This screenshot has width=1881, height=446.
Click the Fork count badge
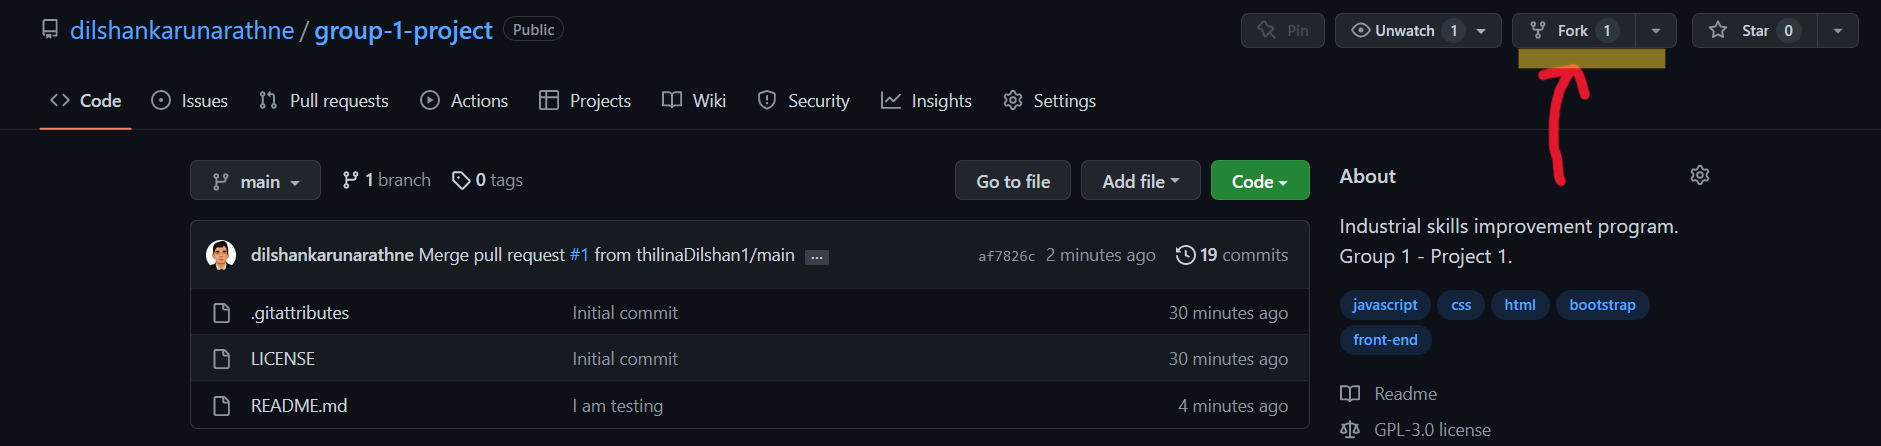pos(1607,30)
